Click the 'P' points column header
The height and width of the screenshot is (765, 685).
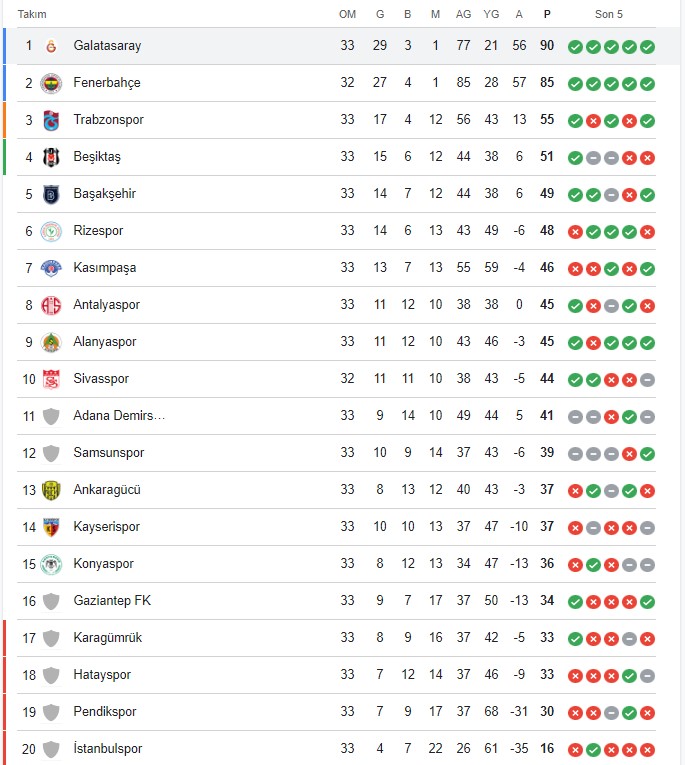coord(546,14)
